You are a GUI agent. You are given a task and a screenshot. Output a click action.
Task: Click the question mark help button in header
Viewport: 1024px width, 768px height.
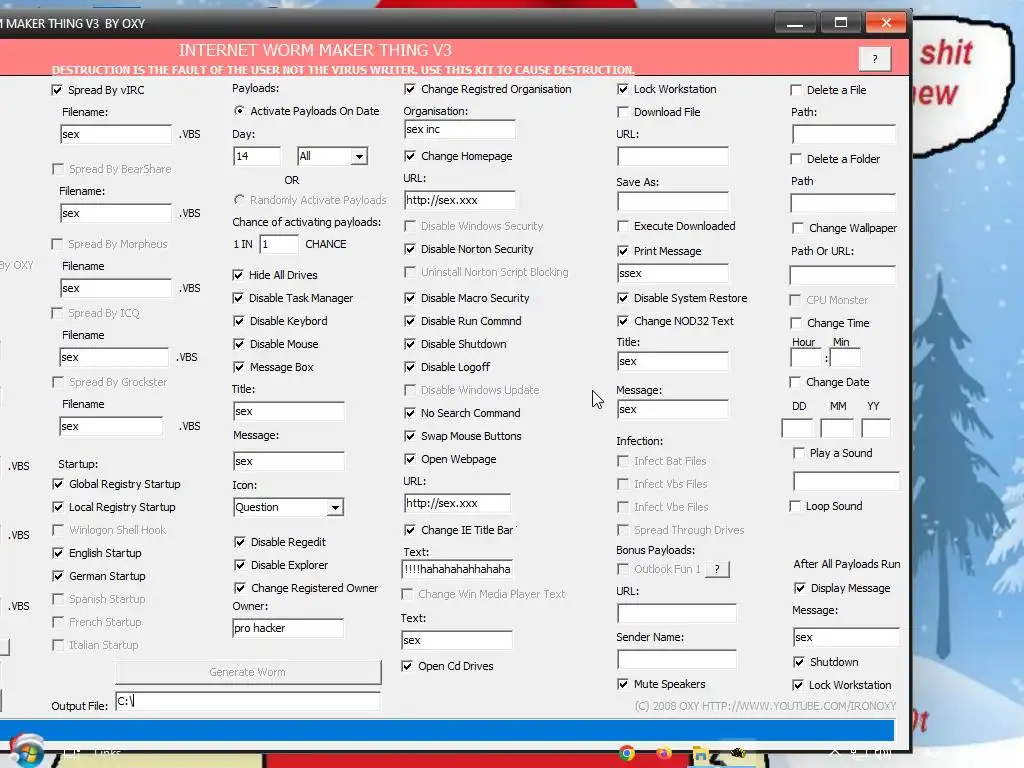pos(875,59)
